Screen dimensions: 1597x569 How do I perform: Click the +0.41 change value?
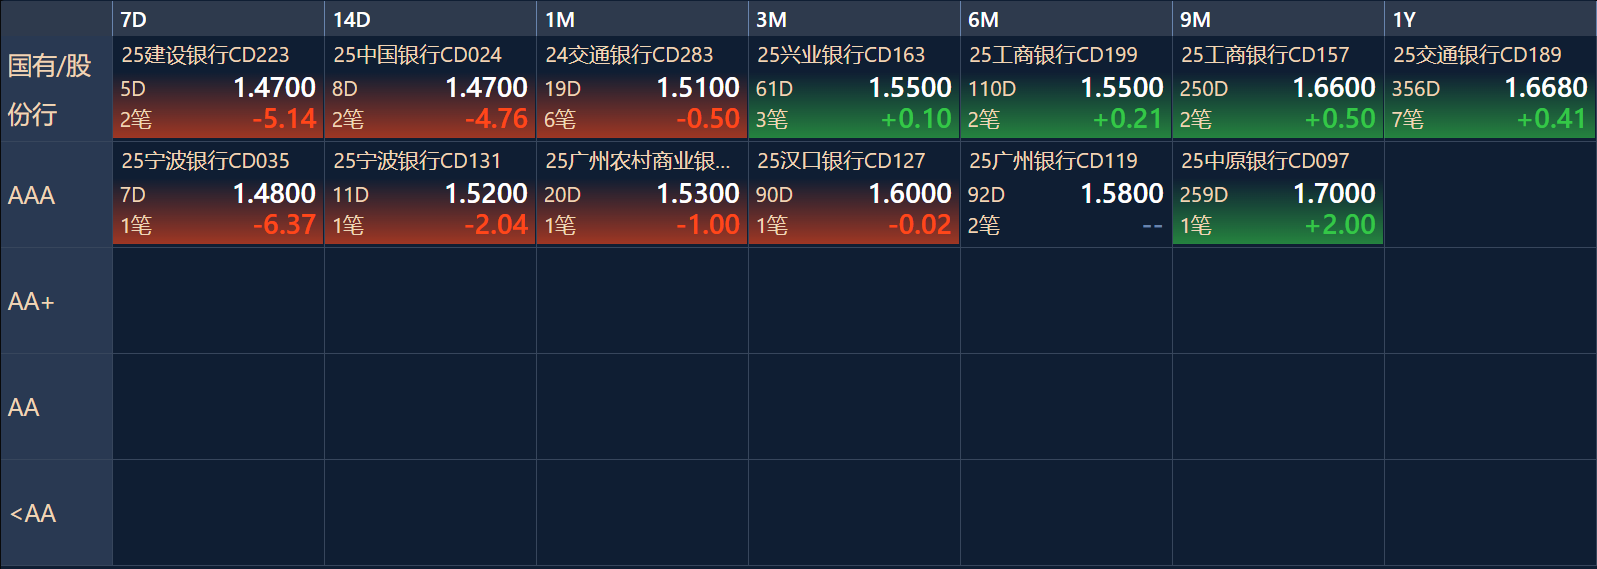(x=1552, y=119)
